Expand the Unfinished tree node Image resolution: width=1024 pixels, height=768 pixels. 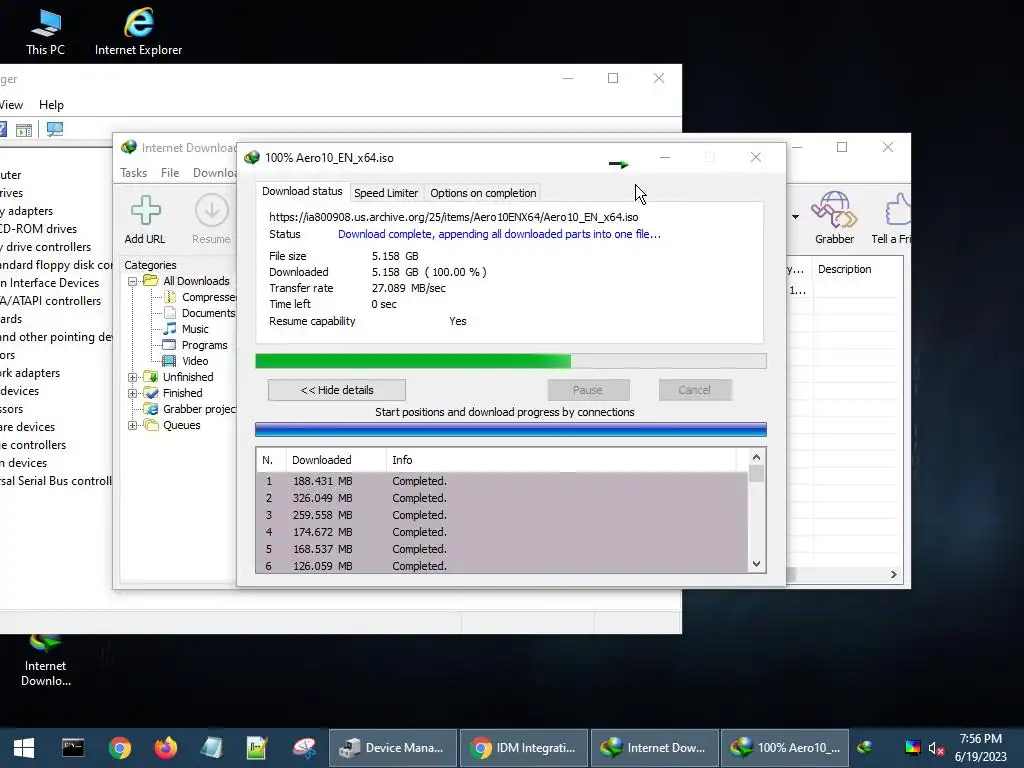point(133,377)
